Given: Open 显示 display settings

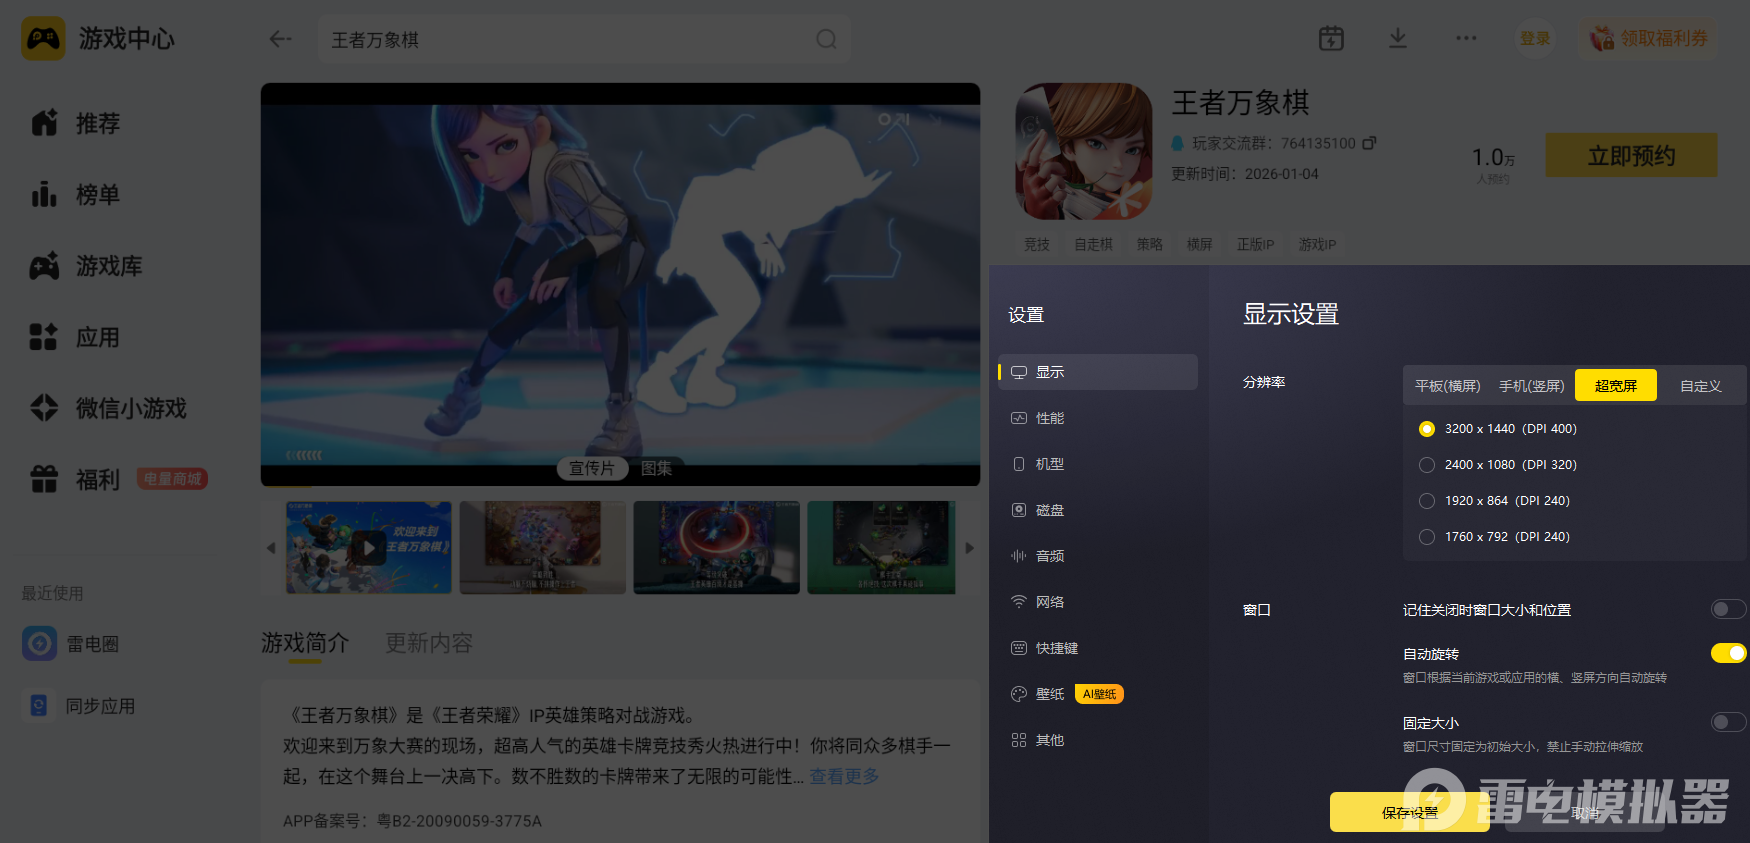Looking at the screenshot, I should [x=1098, y=372].
